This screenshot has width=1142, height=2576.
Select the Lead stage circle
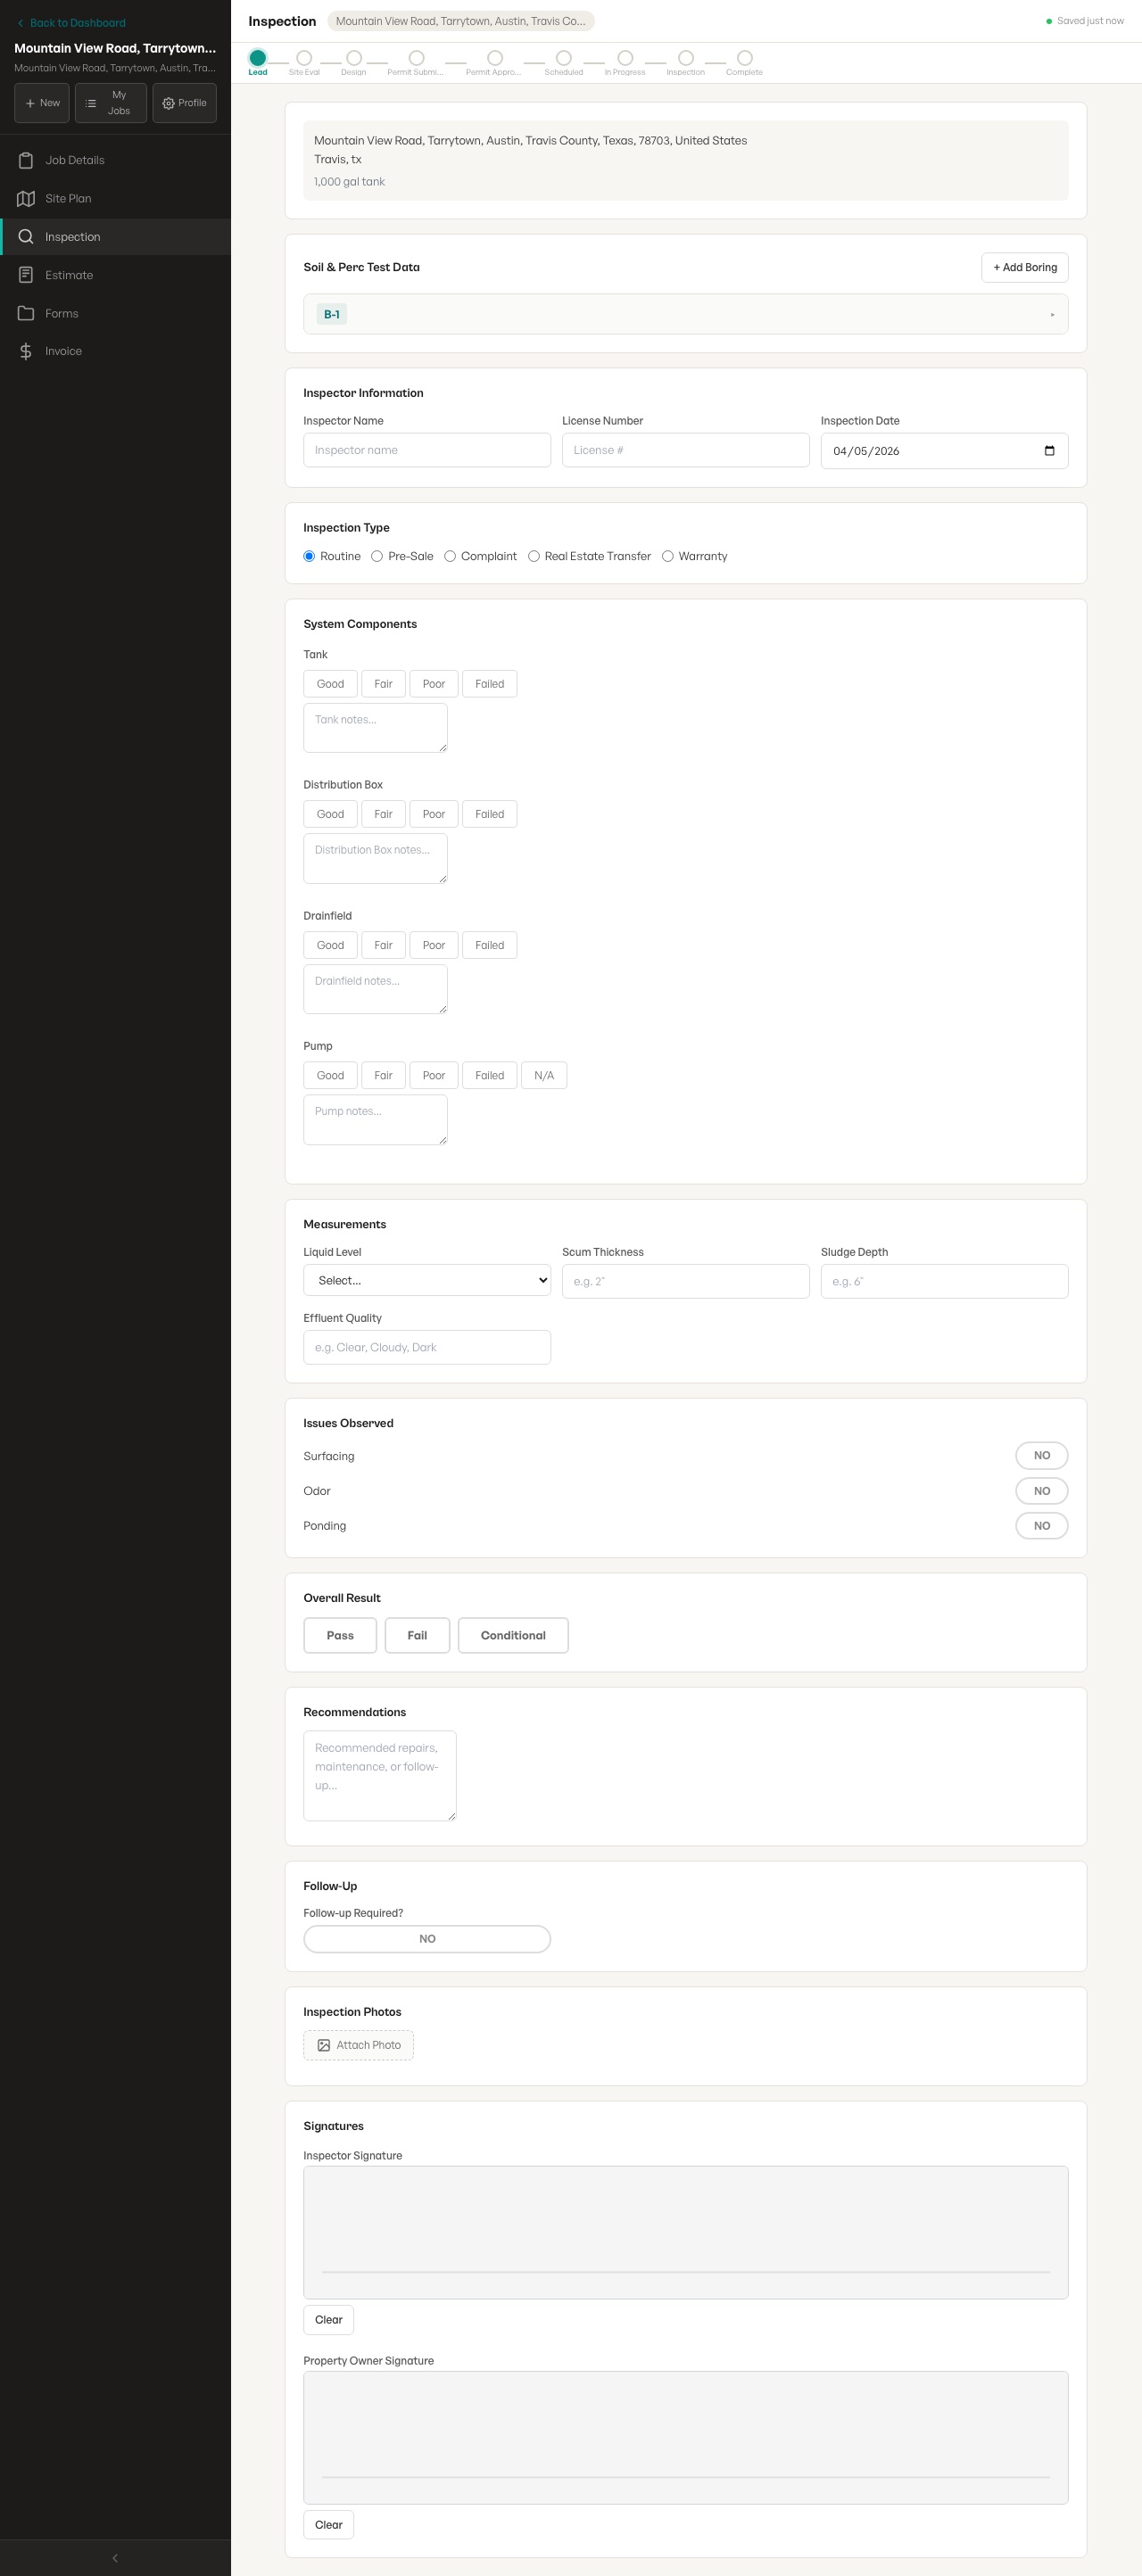point(258,58)
